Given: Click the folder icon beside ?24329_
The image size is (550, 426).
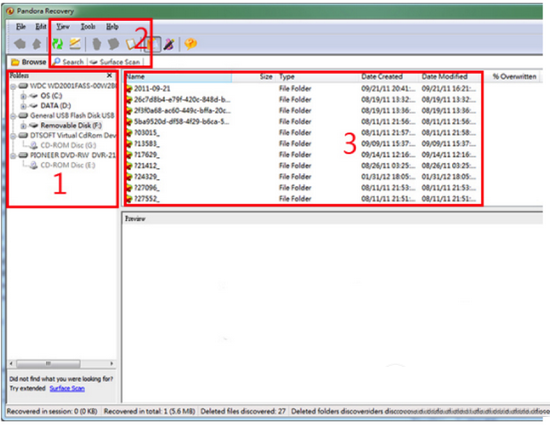Looking at the screenshot, I should pos(129,177).
